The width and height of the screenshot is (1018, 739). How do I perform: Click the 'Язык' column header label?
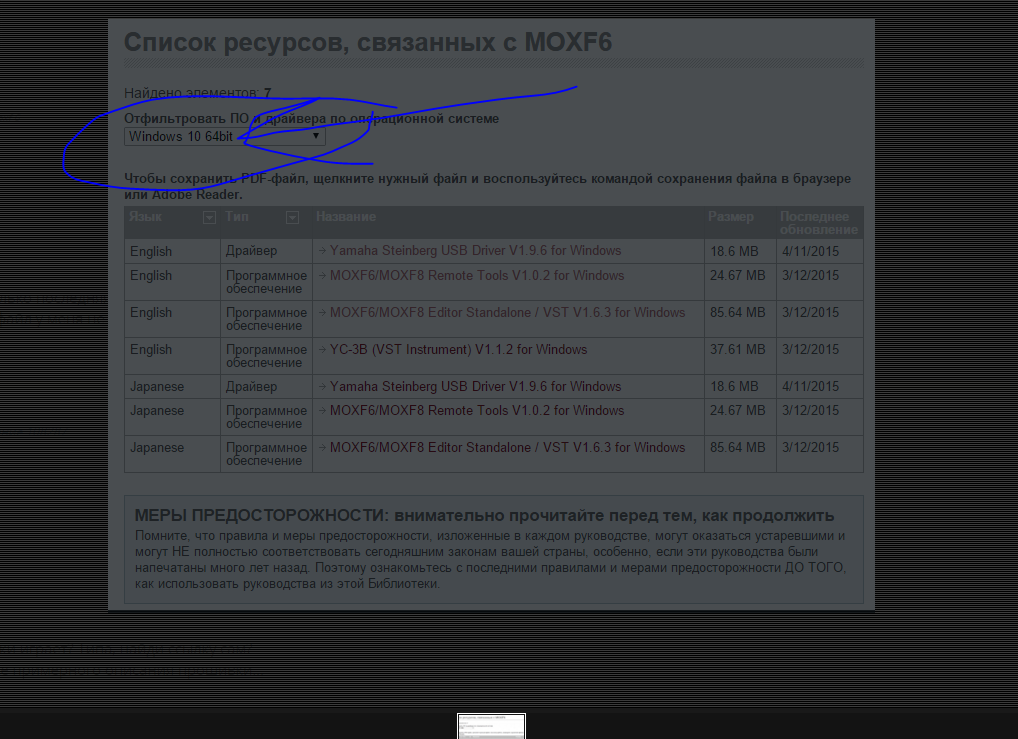(145, 217)
